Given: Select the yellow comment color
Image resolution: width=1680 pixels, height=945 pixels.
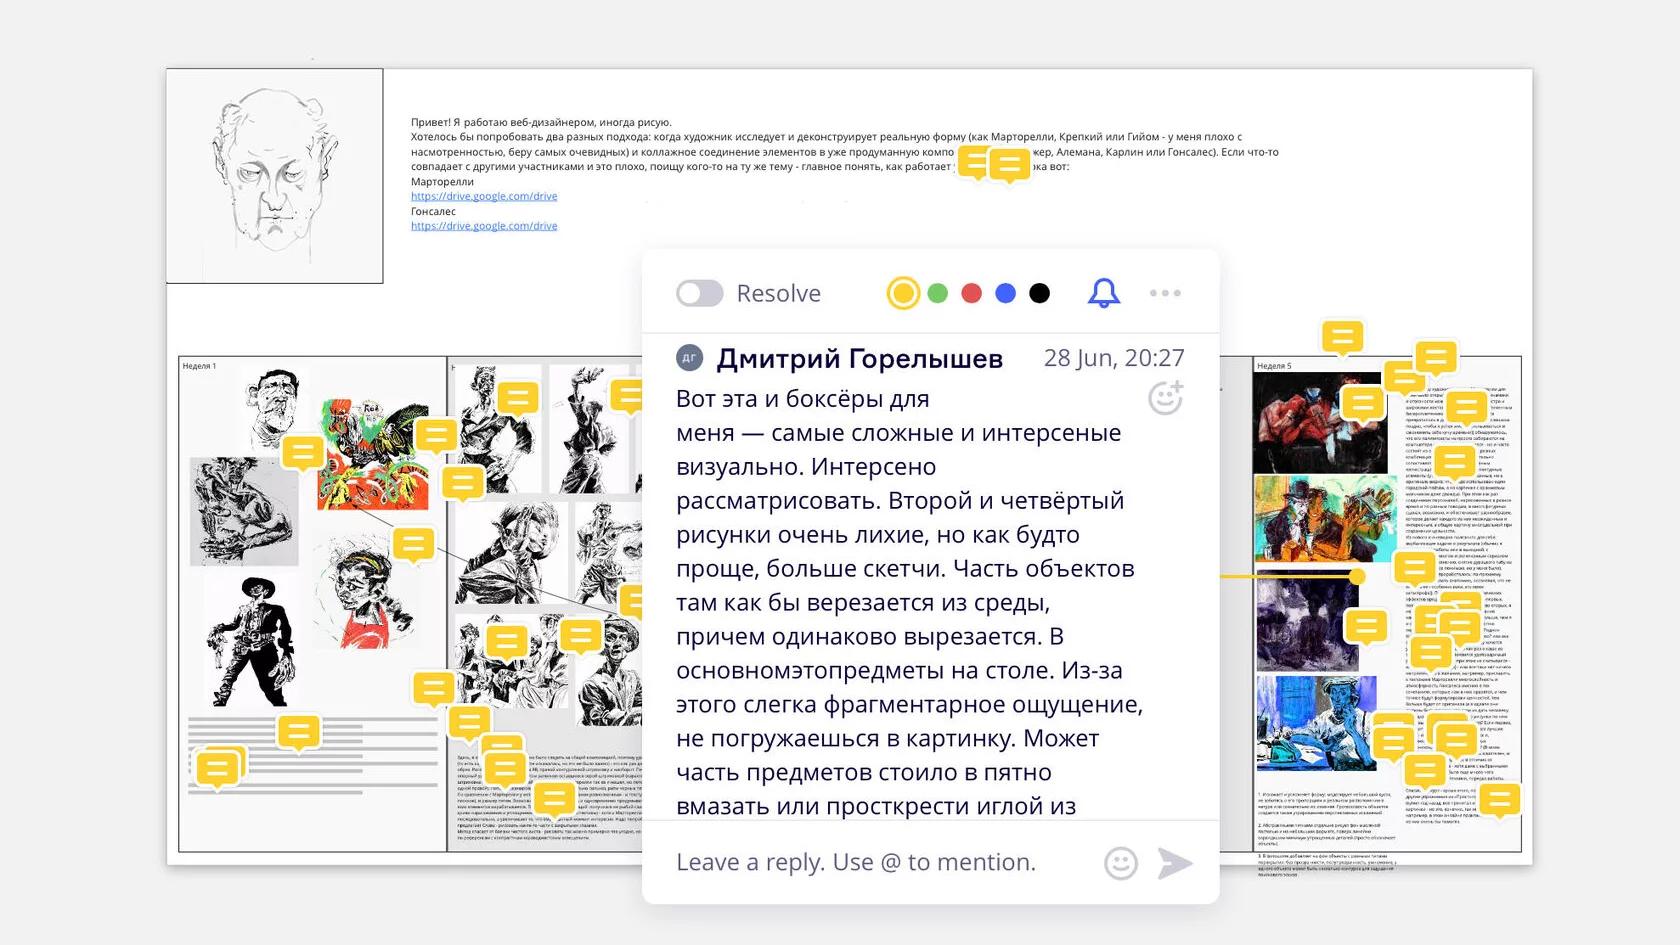Looking at the screenshot, I should (x=903, y=293).
